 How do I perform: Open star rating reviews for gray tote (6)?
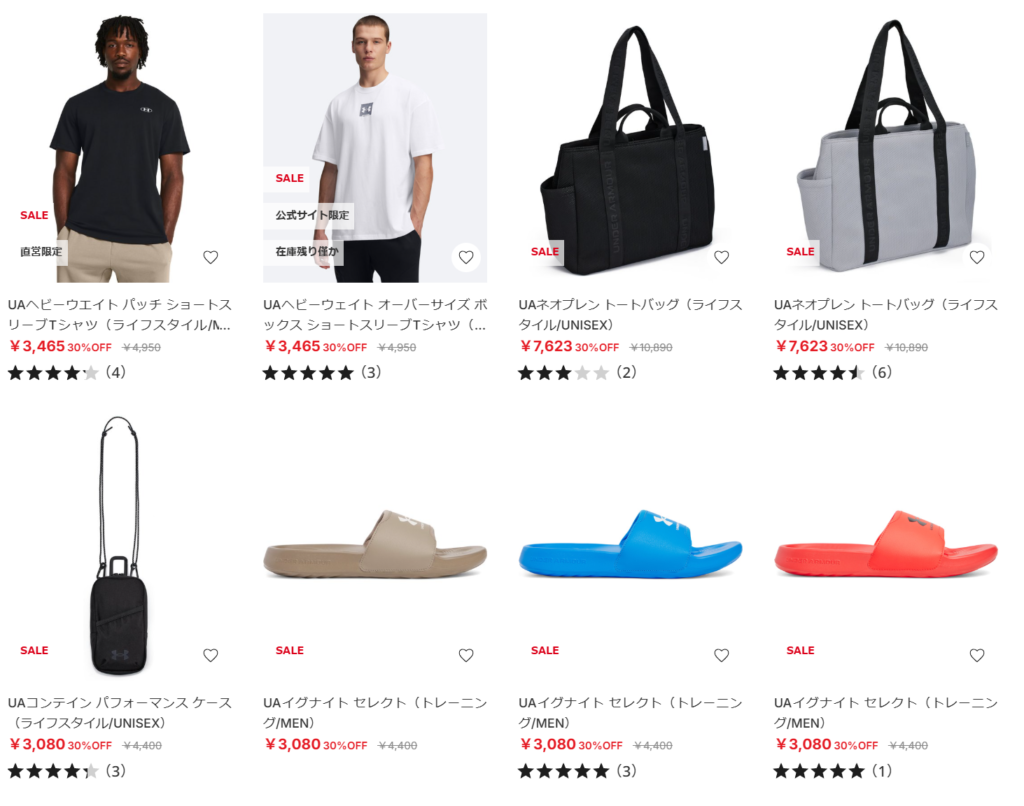[833, 373]
